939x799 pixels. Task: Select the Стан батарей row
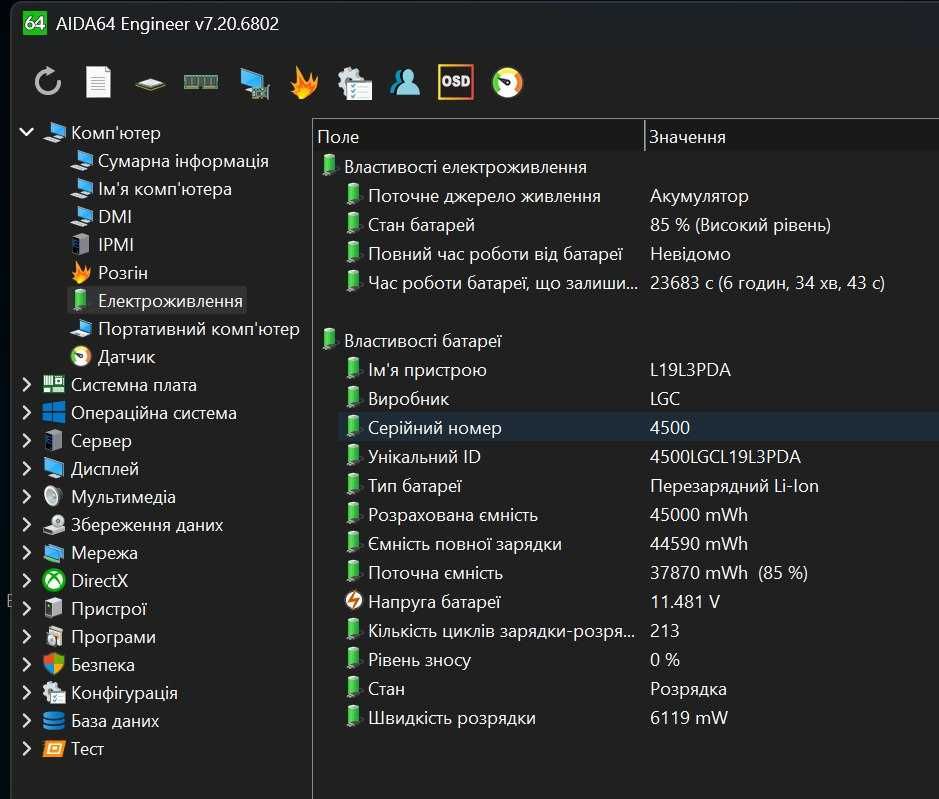coord(638,225)
